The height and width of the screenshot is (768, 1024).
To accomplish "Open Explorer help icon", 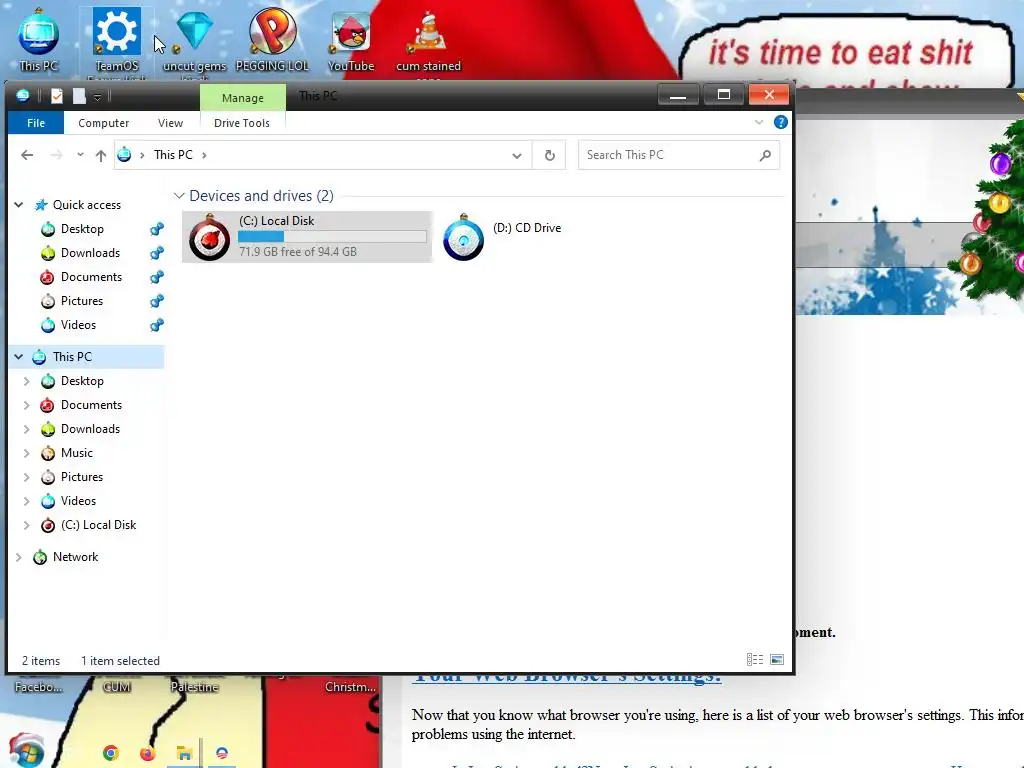I will (780, 122).
